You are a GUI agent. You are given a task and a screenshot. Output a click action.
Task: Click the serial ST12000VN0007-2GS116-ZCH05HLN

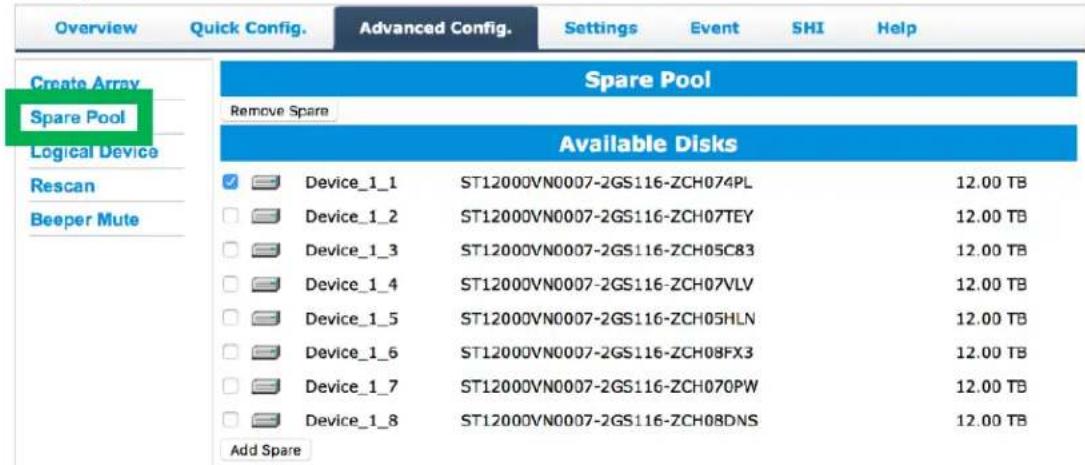608,318
